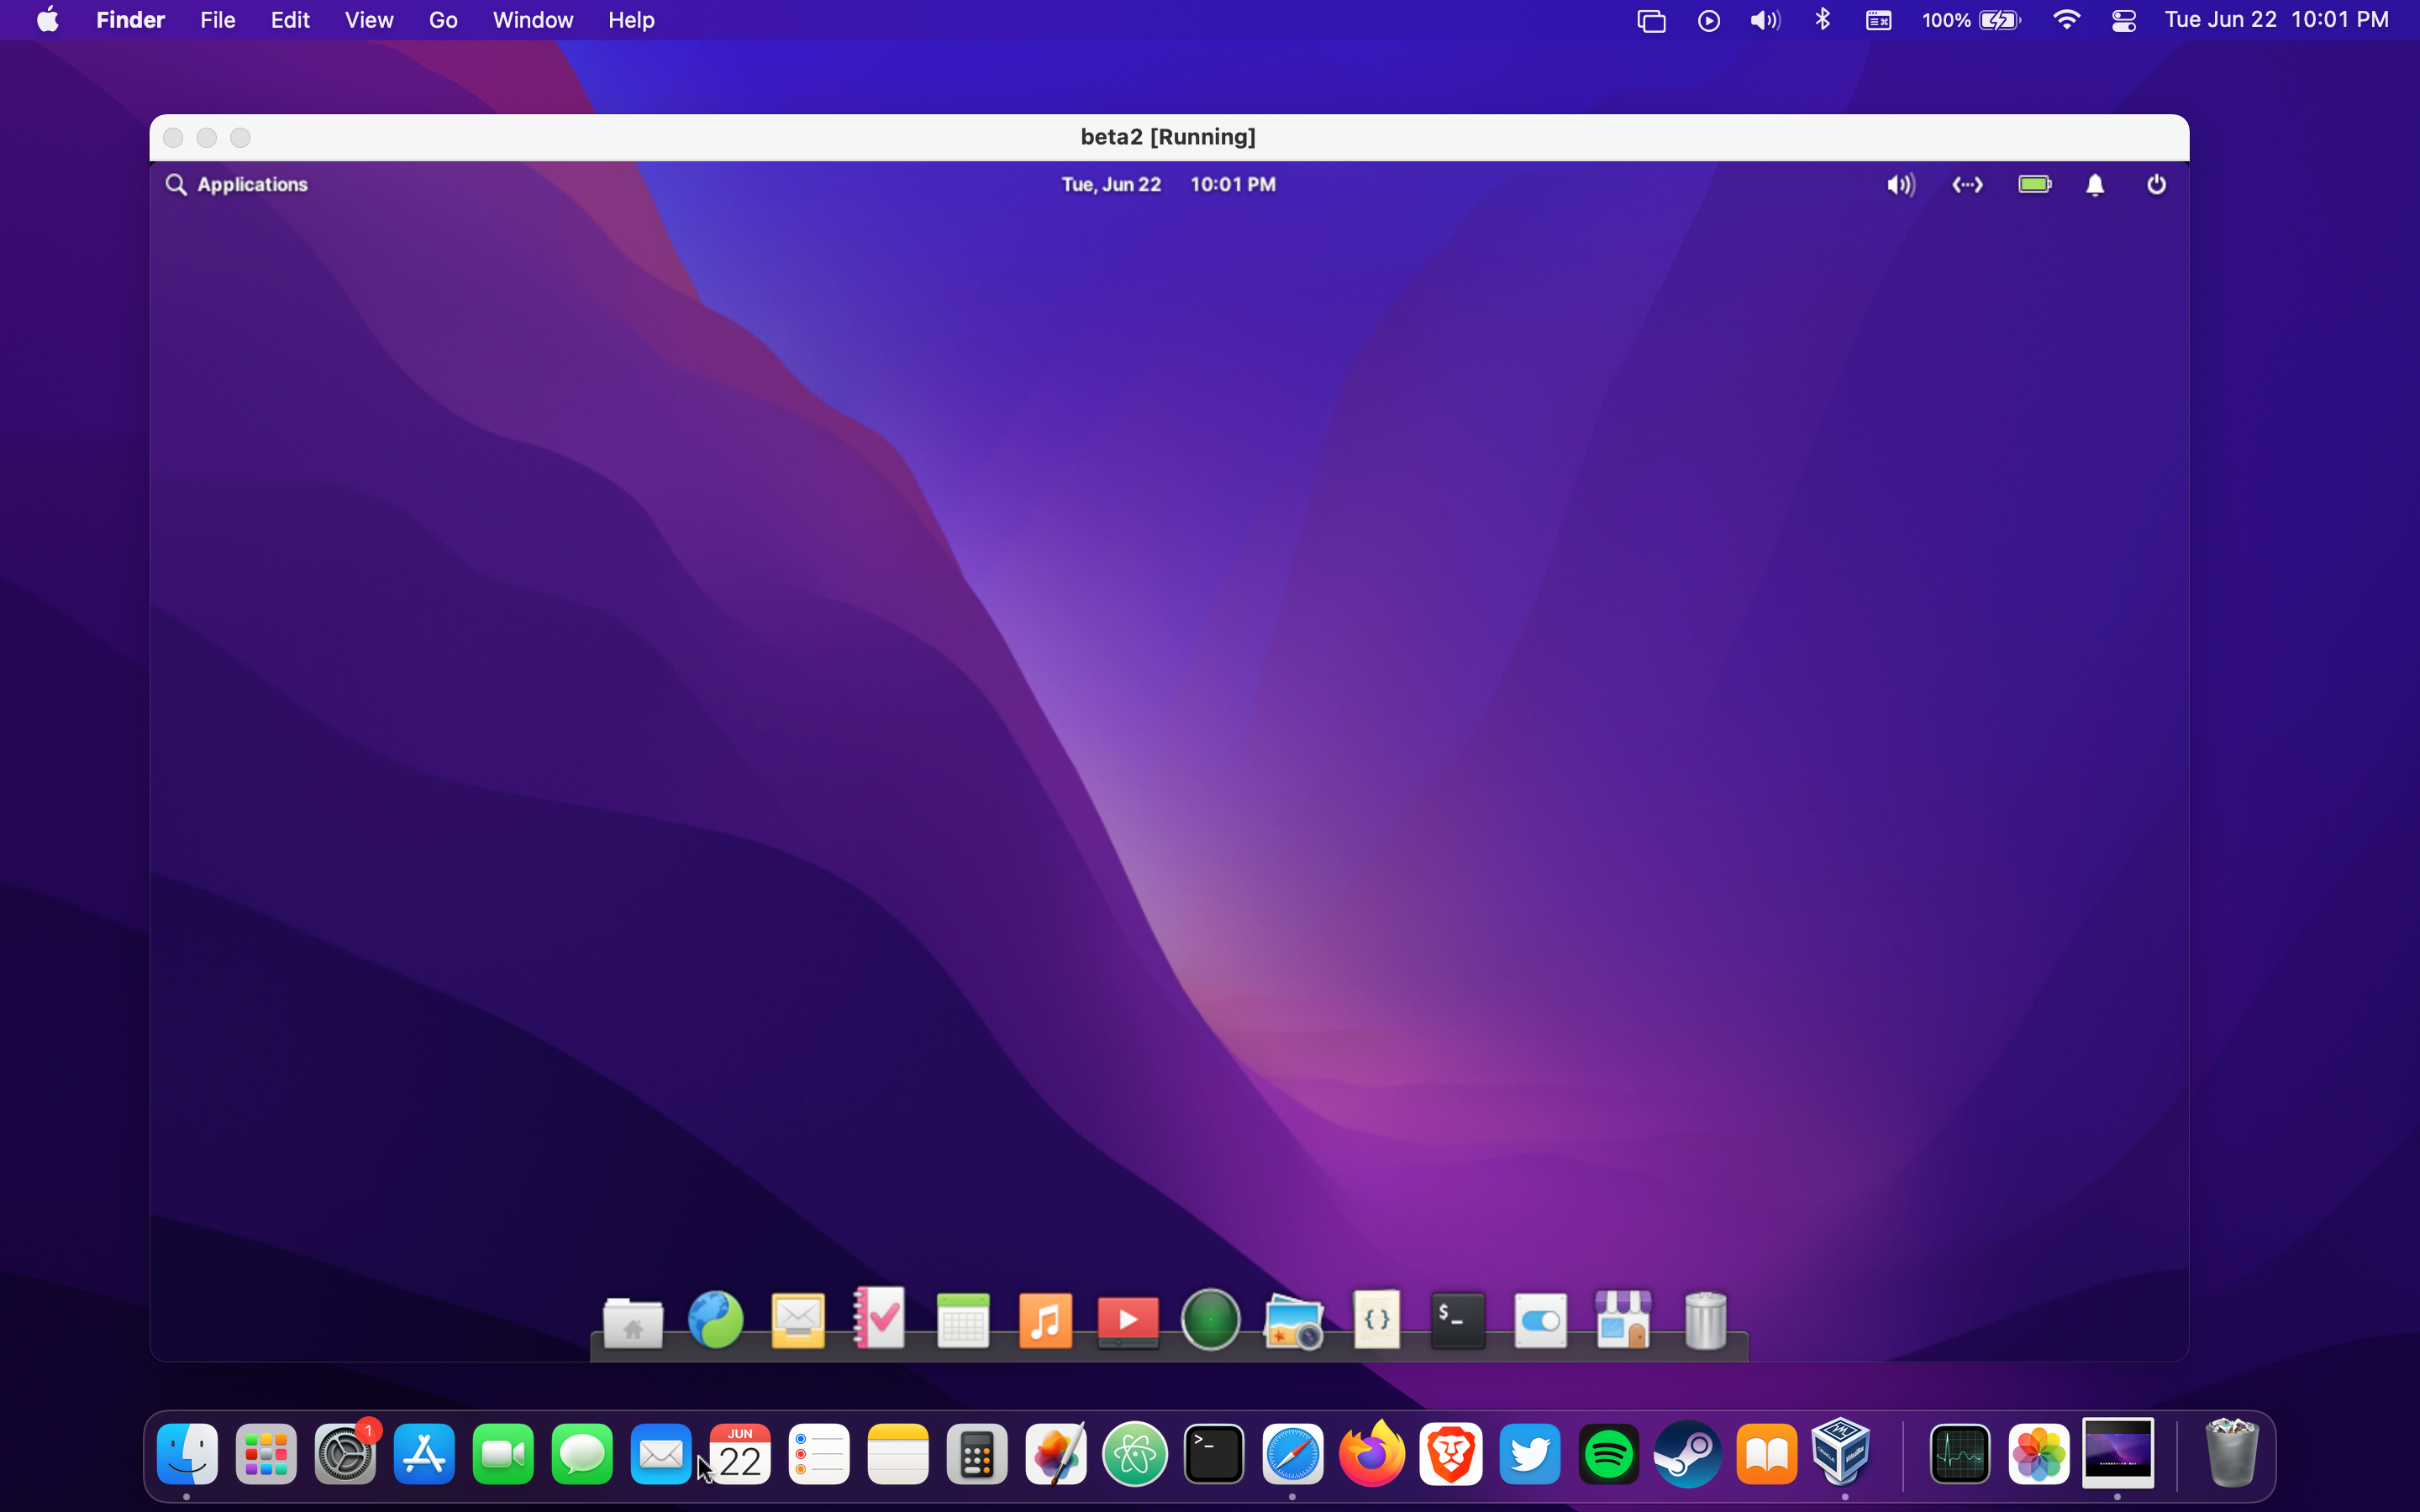
Task: Open the volume slider from the macOS sound icon
Action: pos(1763,19)
